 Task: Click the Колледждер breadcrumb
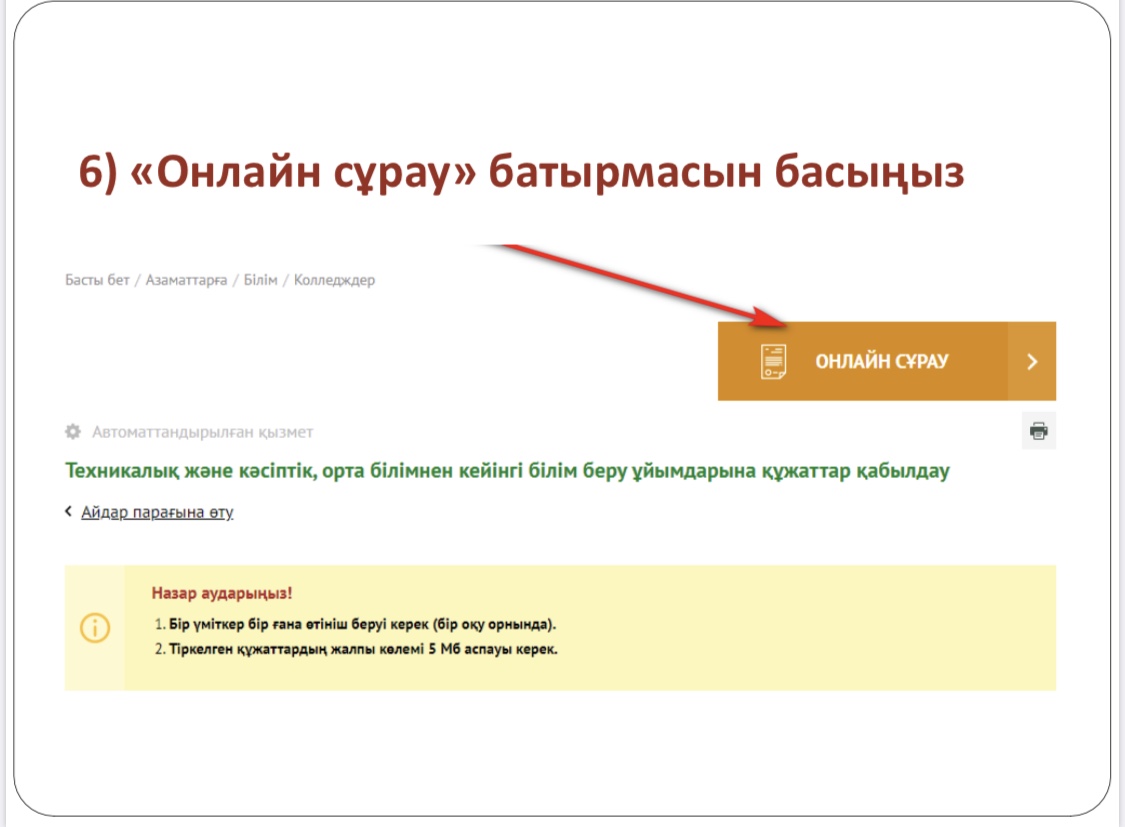click(x=334, y=280)
